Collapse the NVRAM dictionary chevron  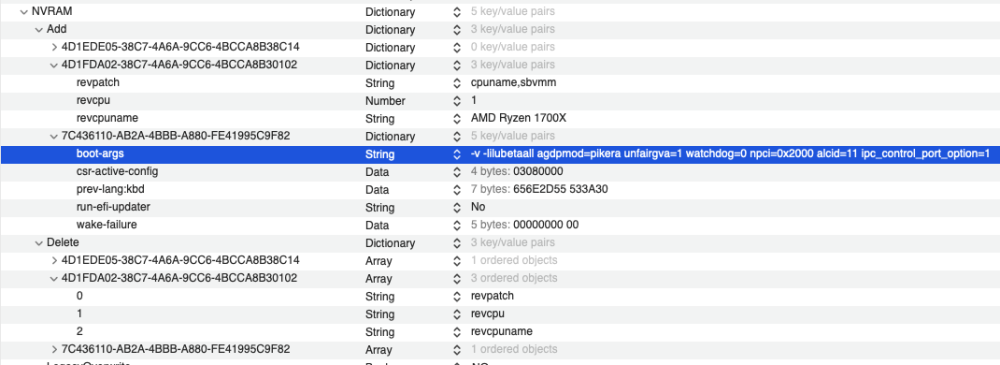[x=24, y=11]
